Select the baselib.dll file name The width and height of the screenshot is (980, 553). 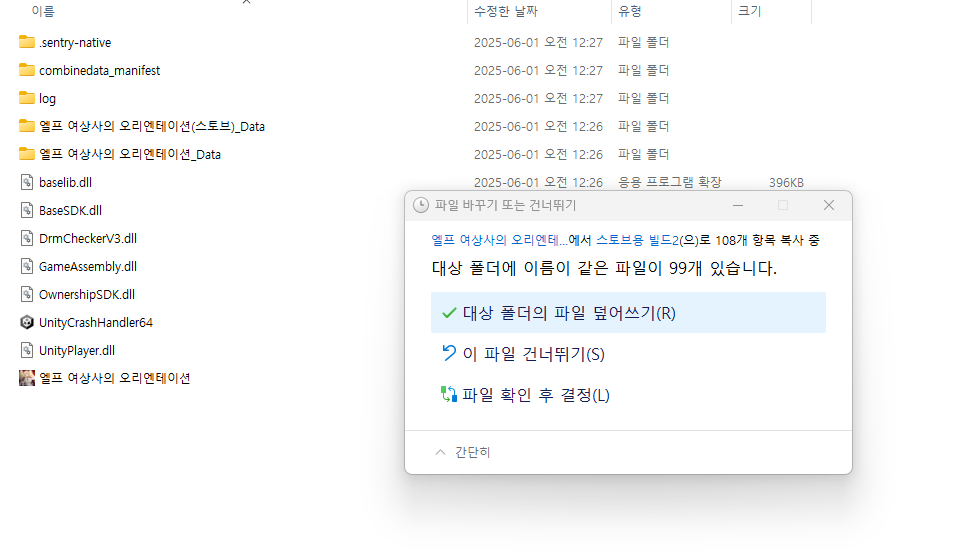pos(65,182)
